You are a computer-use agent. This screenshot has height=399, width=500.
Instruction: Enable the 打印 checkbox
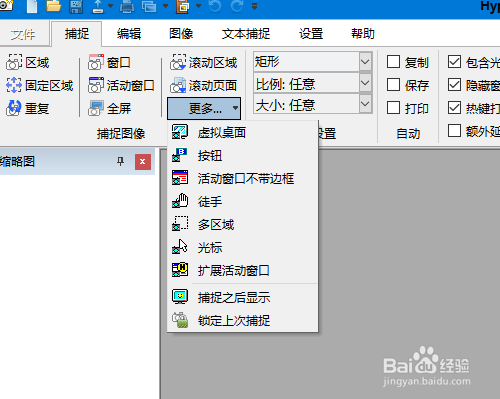tap(393, 108)
